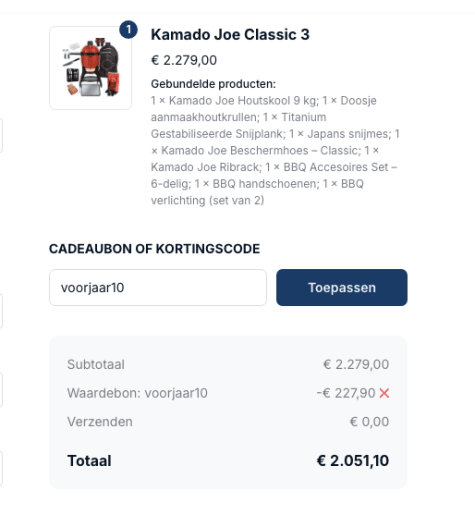Open the Kamado Joe product thumbnail
The image size is (475, 515).
click(x=90, y=68)
